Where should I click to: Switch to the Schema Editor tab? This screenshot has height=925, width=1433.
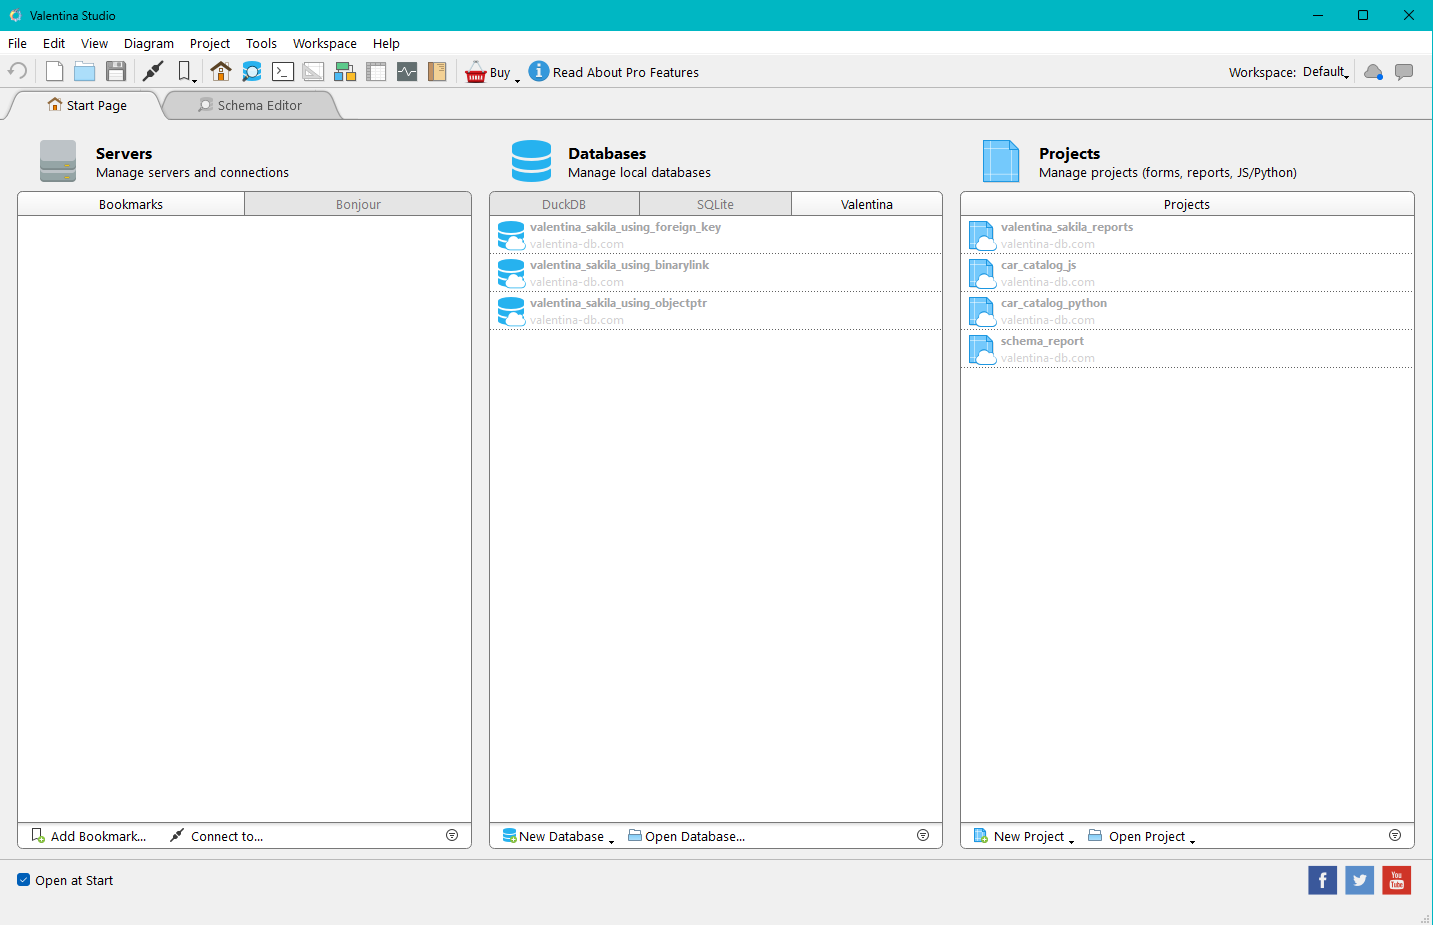click(x=251, y=105)
